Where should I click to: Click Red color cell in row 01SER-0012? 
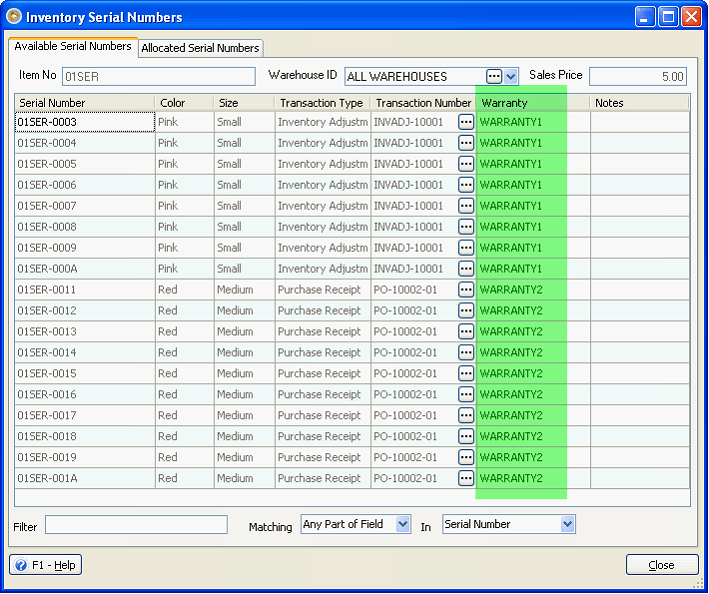click(x=184, y=311)
